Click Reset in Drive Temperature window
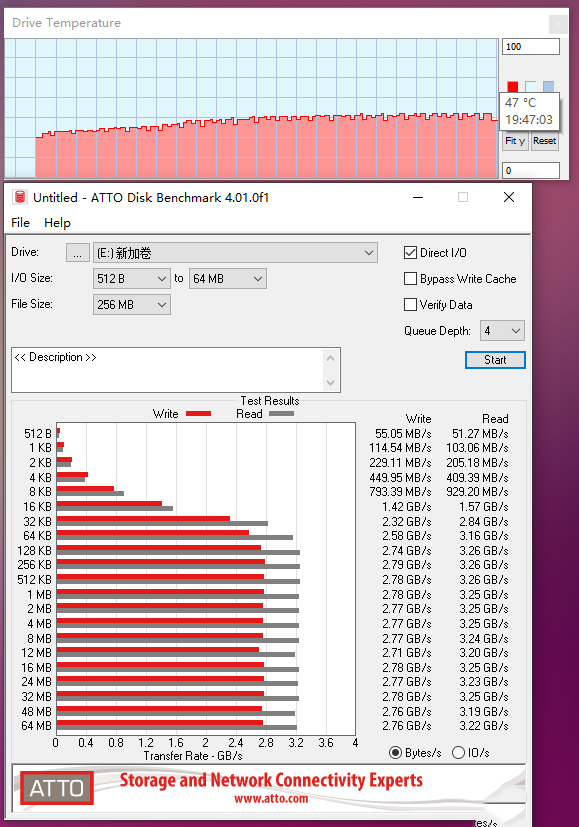579x827 pixels. click(544, 141)
